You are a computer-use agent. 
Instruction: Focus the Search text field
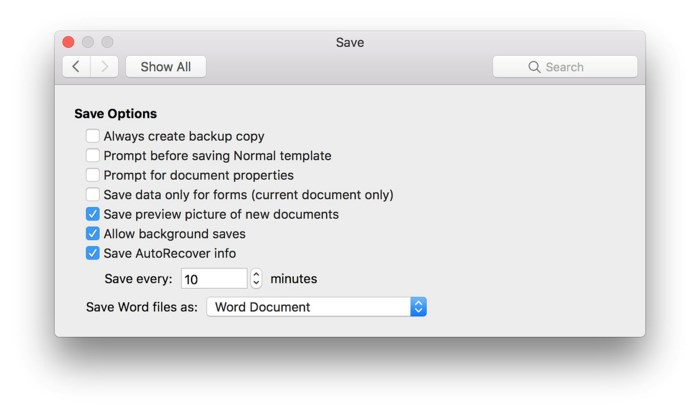(575, 67)
